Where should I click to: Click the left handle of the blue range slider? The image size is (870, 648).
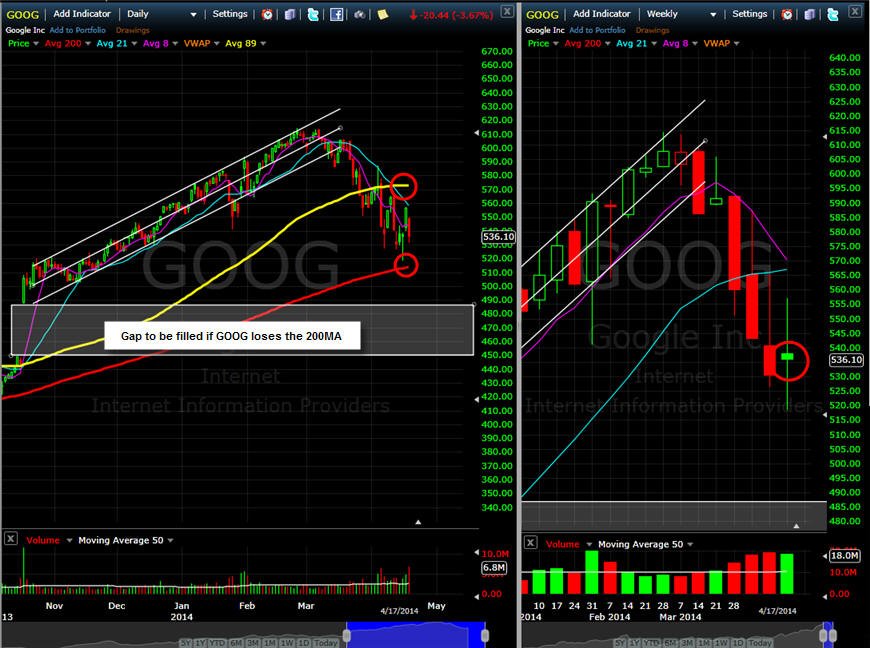point(347,636)
